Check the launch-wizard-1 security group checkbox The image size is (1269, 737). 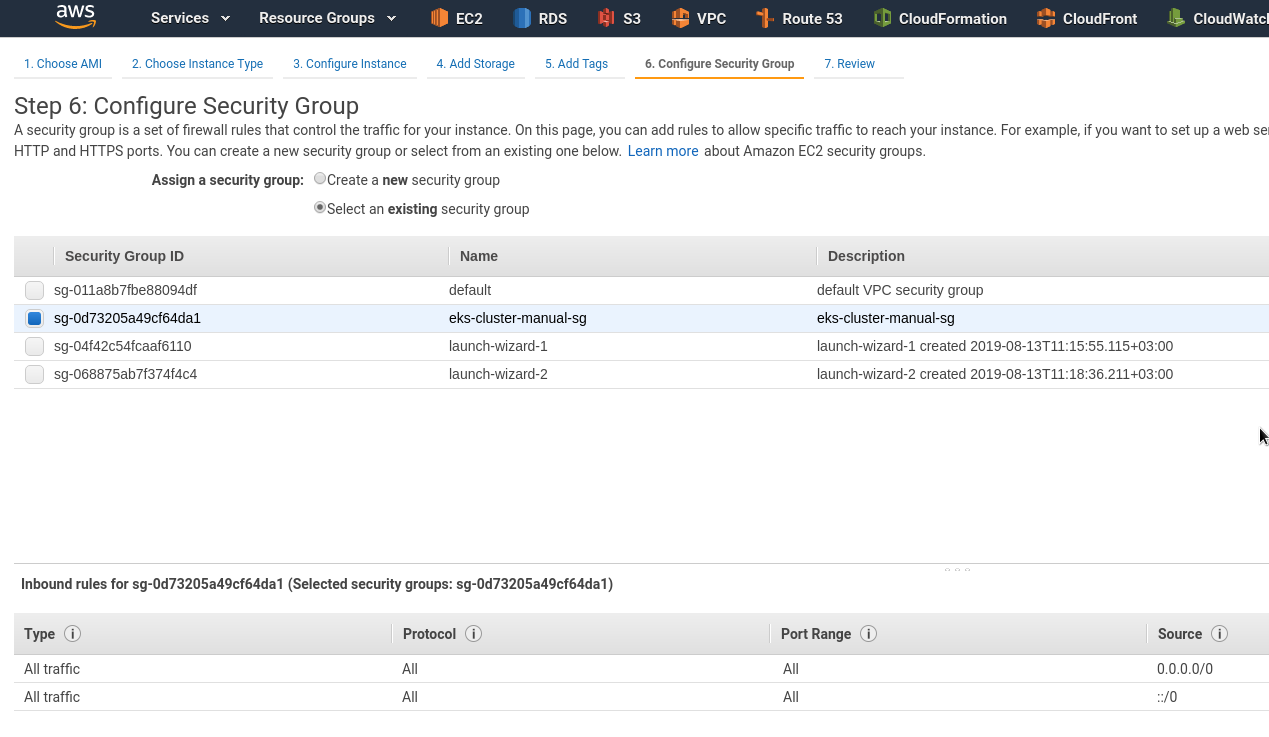point(35,347)
